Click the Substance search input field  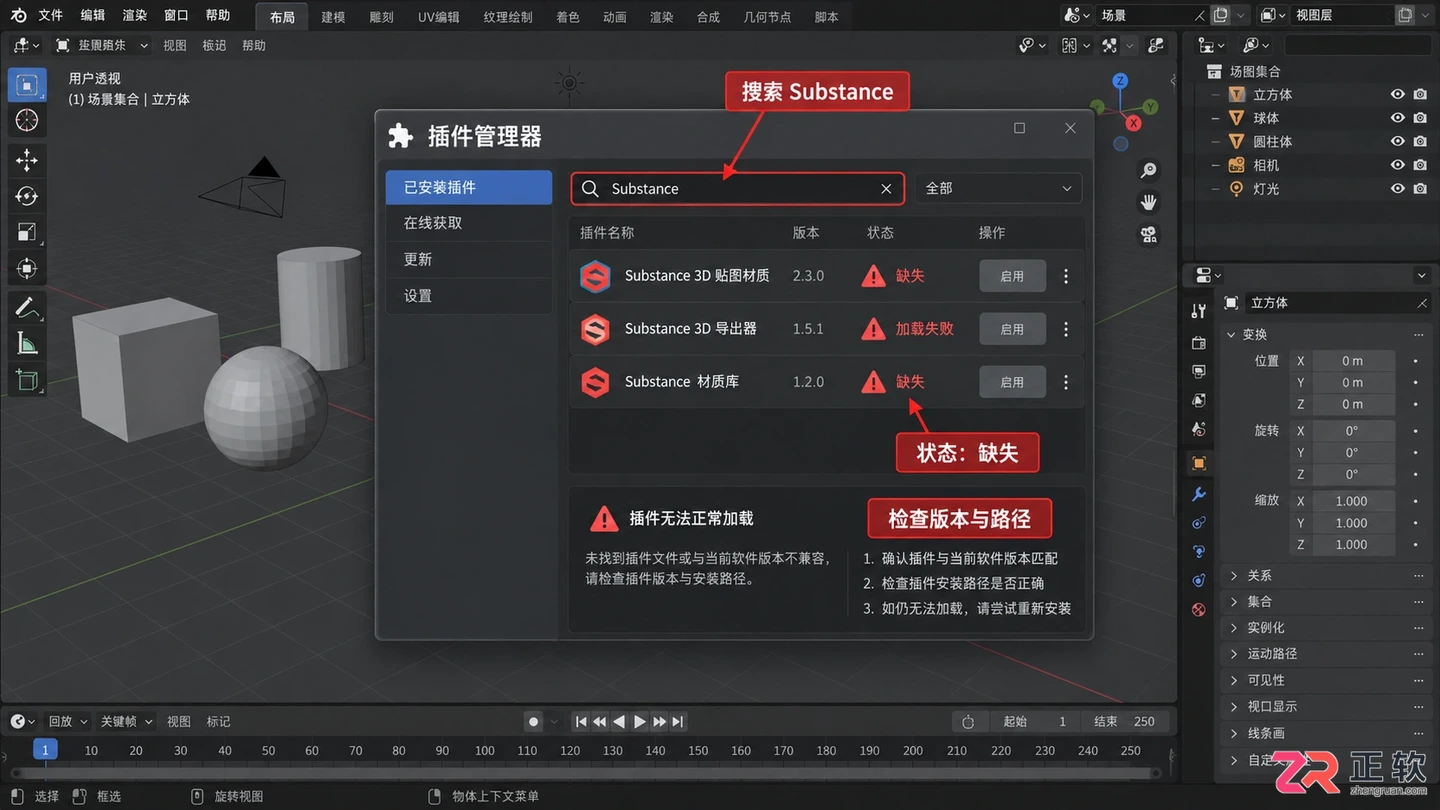pos(738,188)
